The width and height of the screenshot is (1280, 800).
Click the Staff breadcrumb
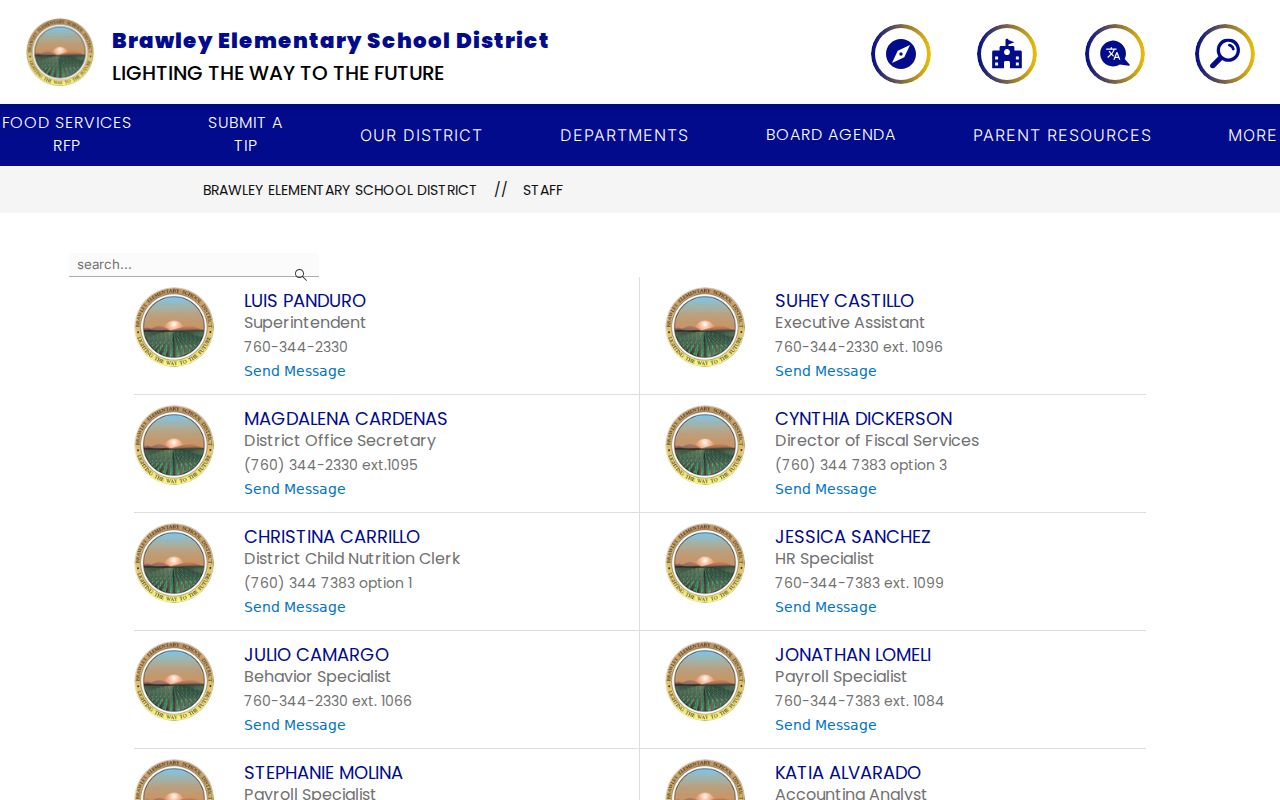tap(543, 190)
